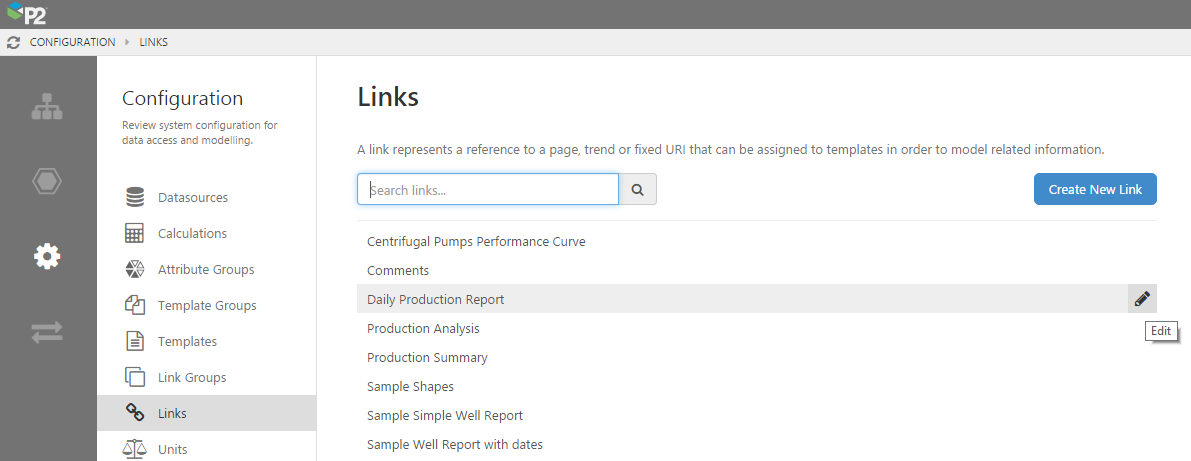Select the Production Summary link row

pos(427,358)
